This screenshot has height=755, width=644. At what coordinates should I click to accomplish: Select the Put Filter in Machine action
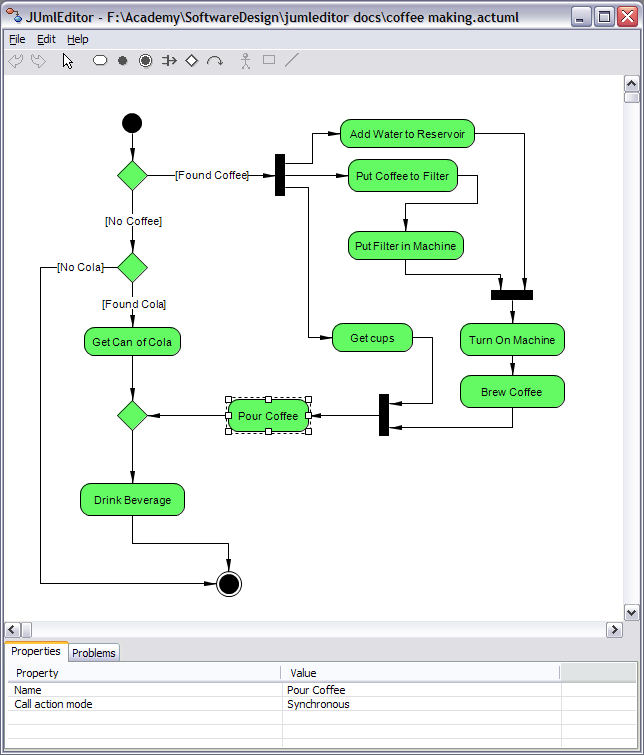click(406, 246)
